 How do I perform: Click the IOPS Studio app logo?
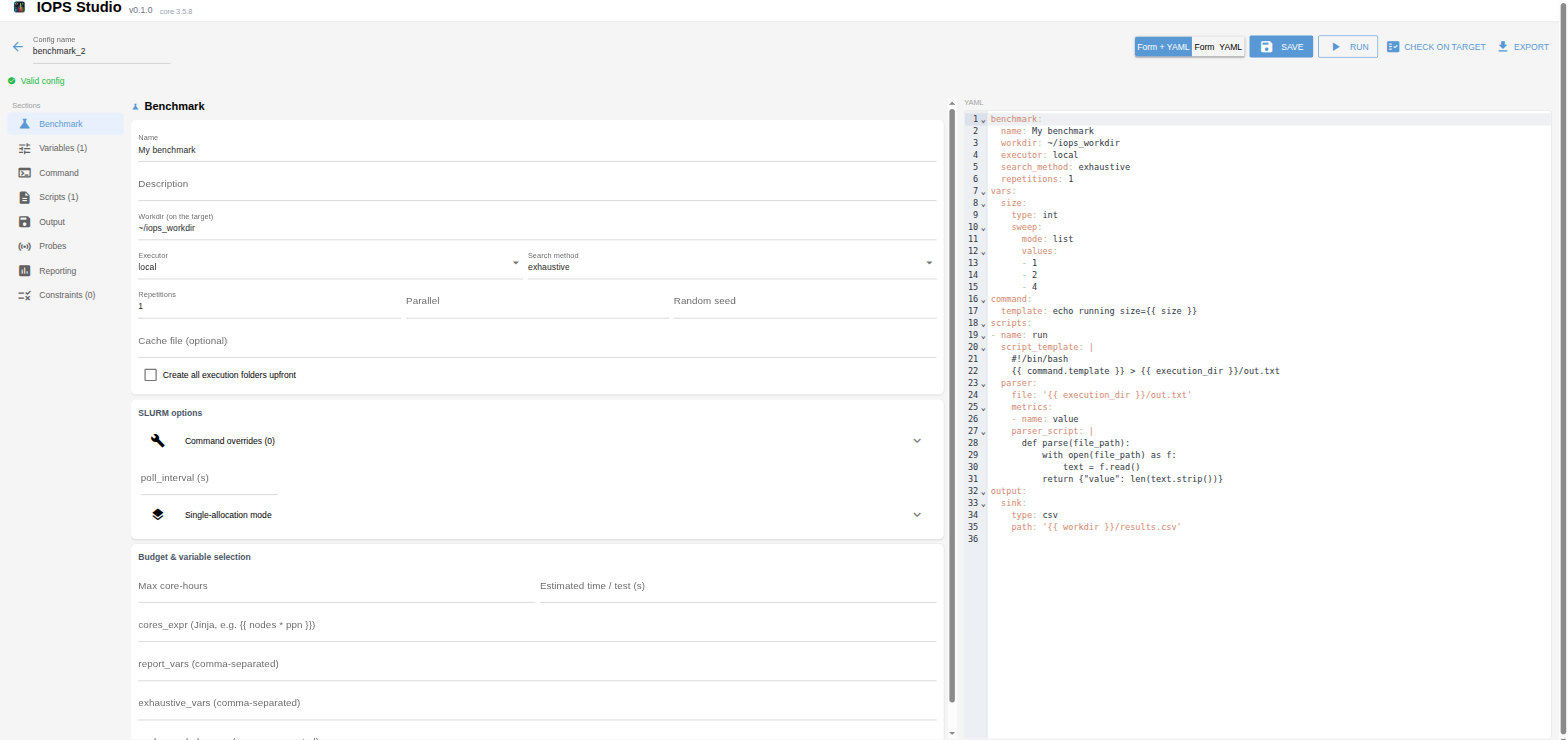click(x=19, y=8)
